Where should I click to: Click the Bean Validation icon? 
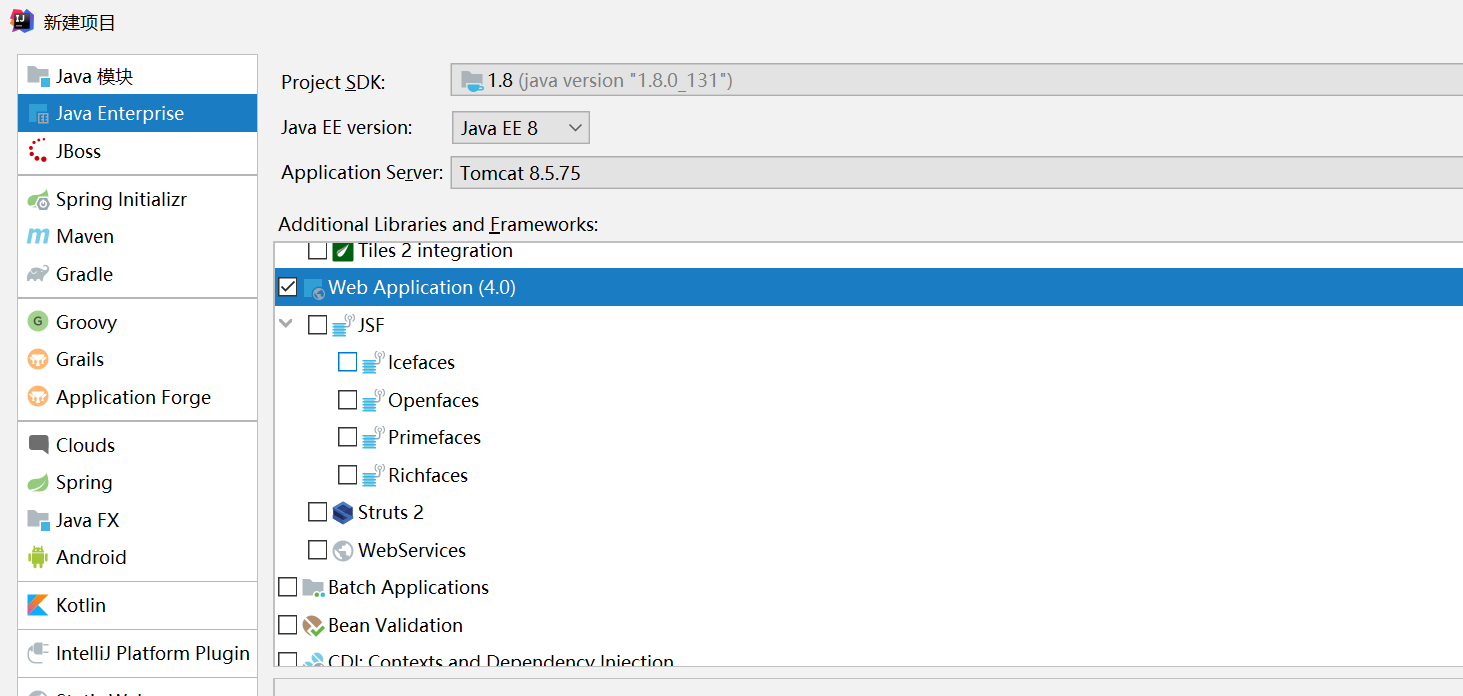(x=314, y=625)
